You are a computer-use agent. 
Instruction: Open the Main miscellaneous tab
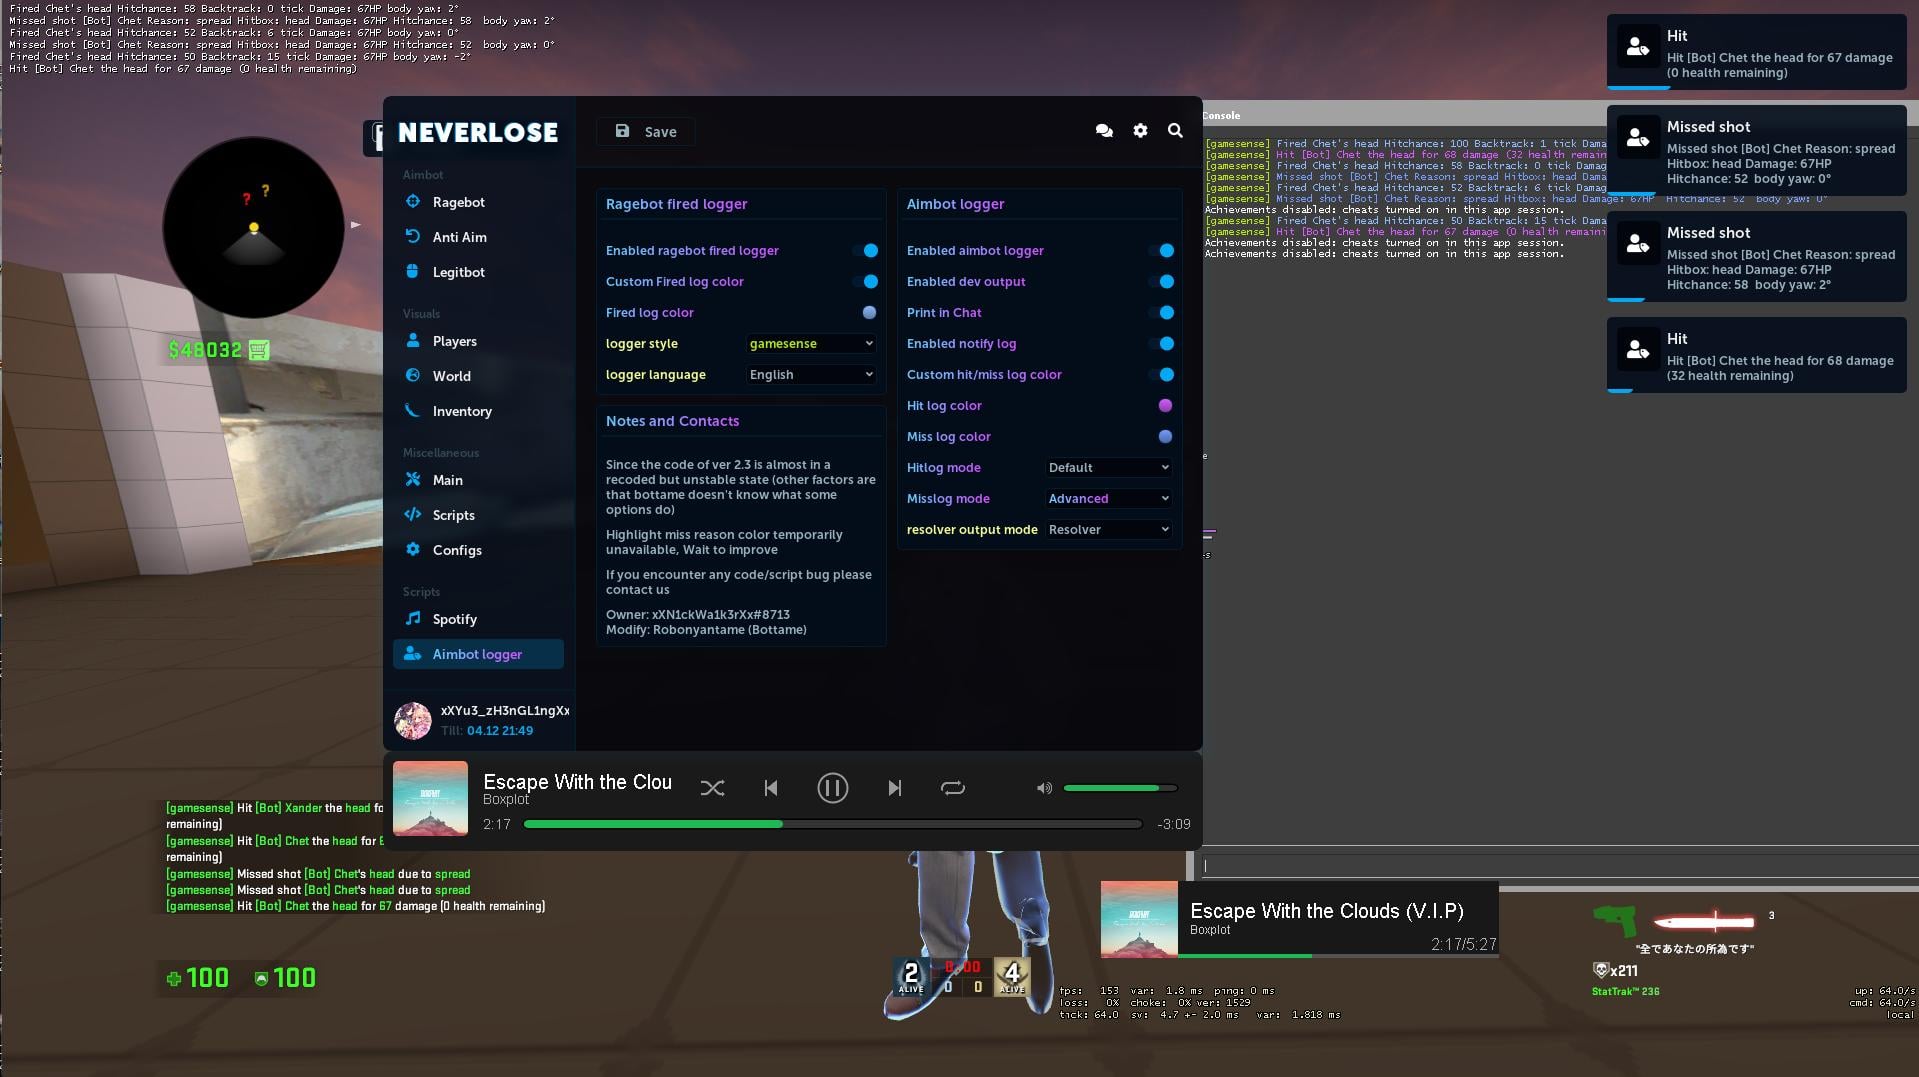(x=413, y=480)
